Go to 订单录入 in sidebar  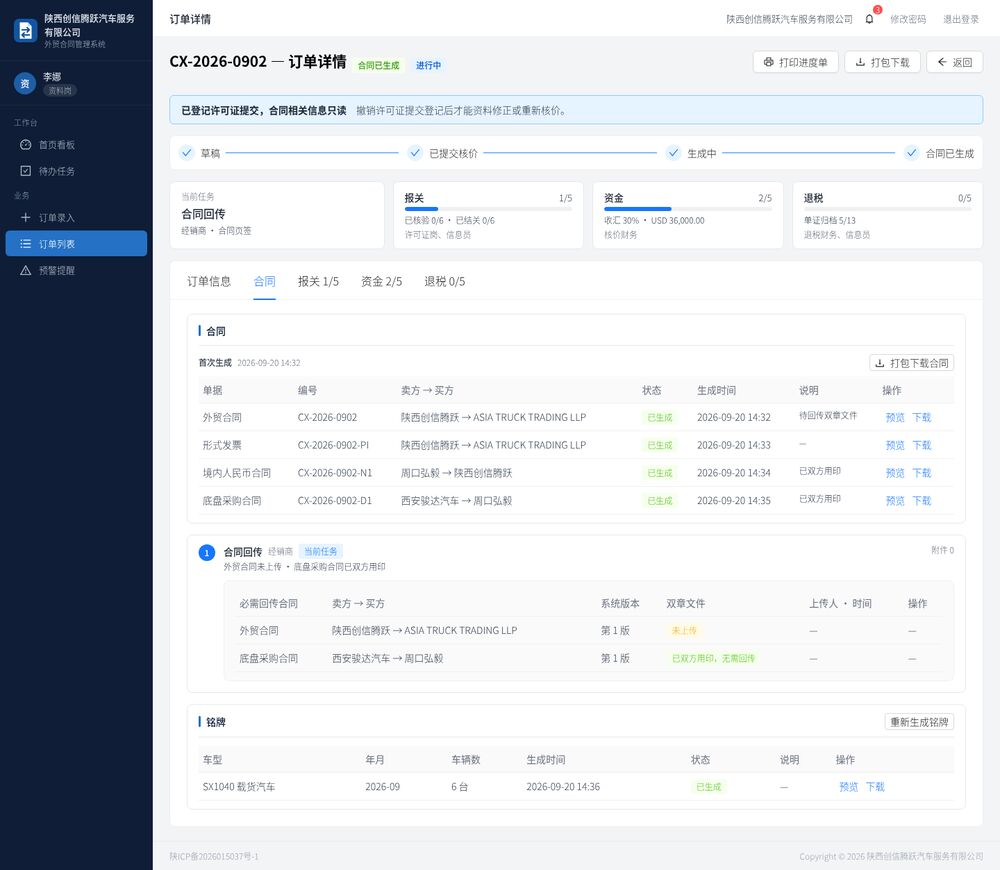point(76,218)
